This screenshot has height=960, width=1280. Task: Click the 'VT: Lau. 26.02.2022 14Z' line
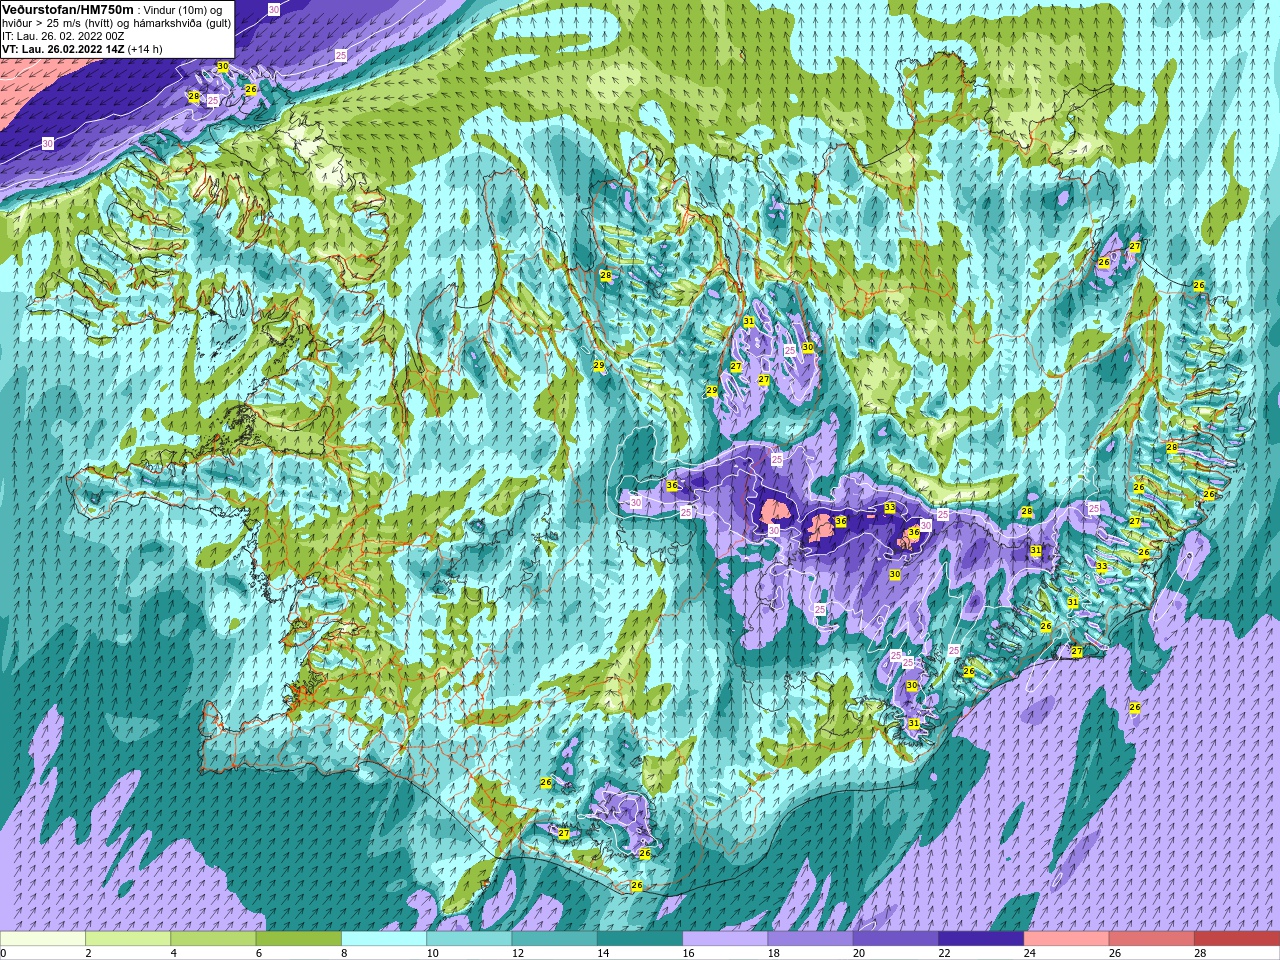[63, 49]
